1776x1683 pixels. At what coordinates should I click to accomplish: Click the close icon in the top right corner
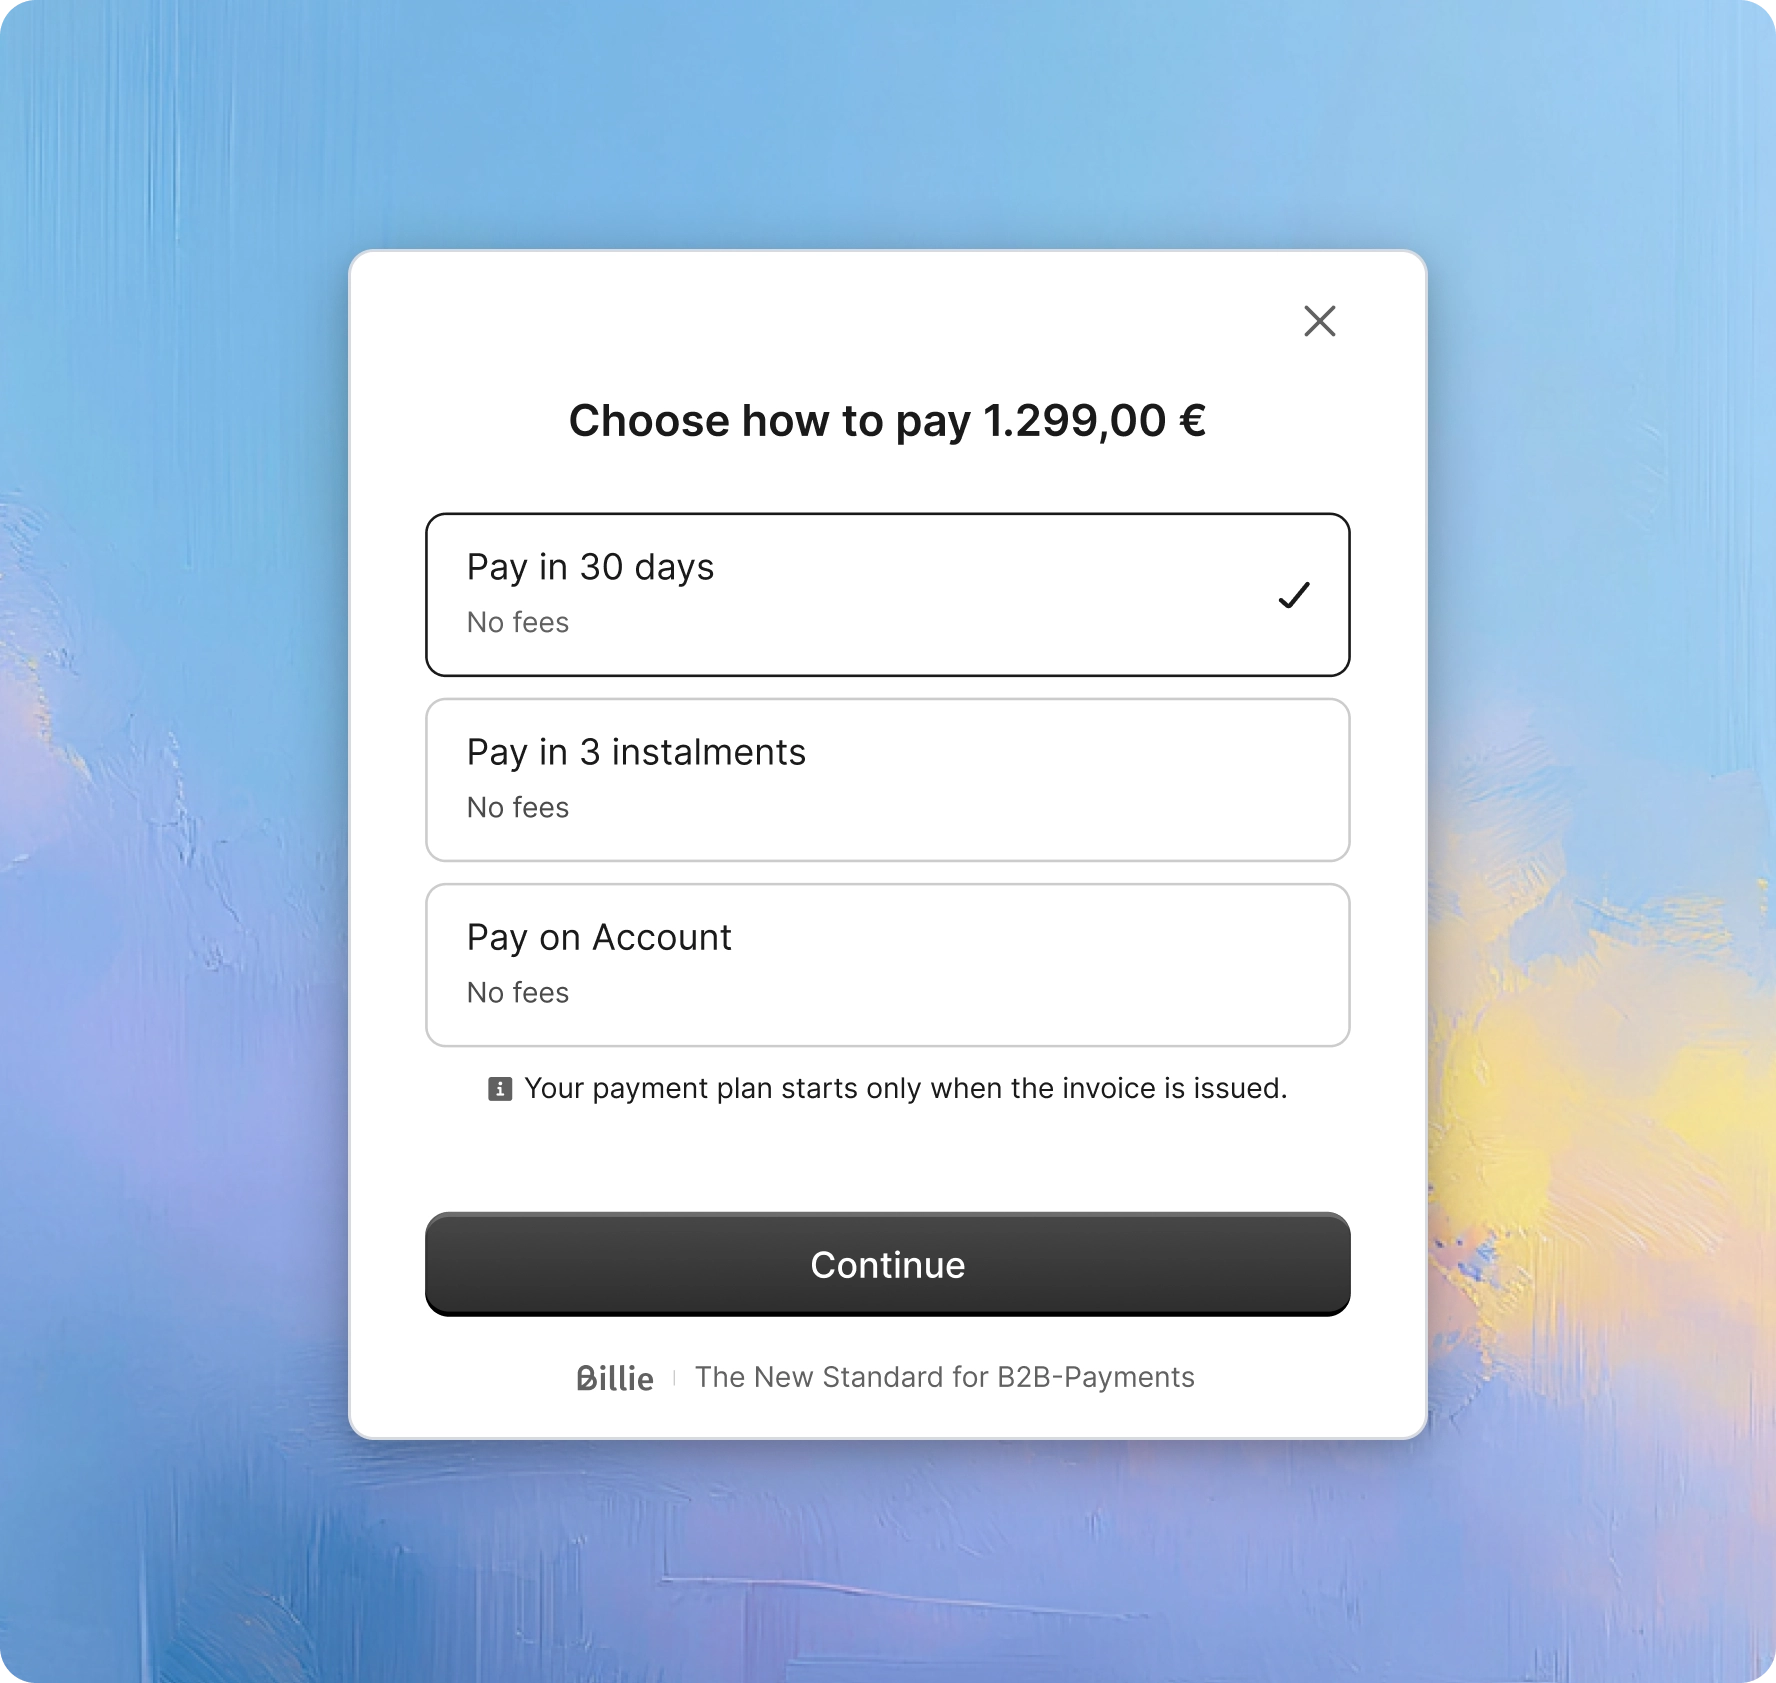tap(1320, 321)
